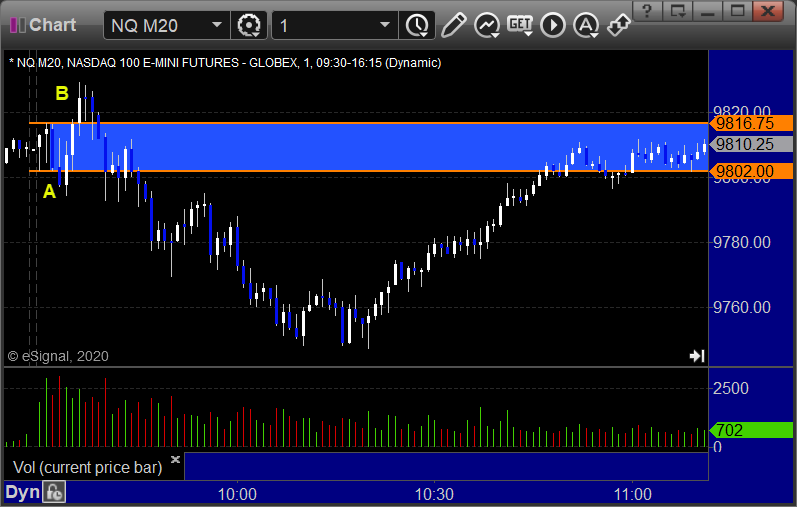Close the chart window with red X
Screen dimensions: 797x507
click(x=768, y=10)
